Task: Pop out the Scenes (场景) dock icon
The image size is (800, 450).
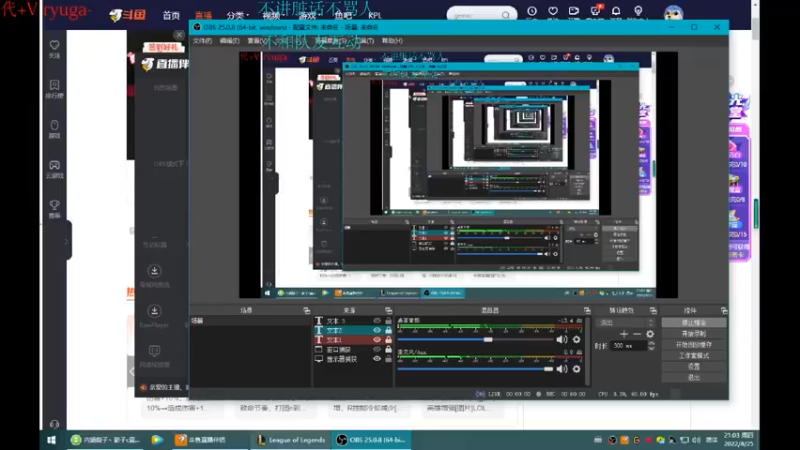Action: (306, 310)
